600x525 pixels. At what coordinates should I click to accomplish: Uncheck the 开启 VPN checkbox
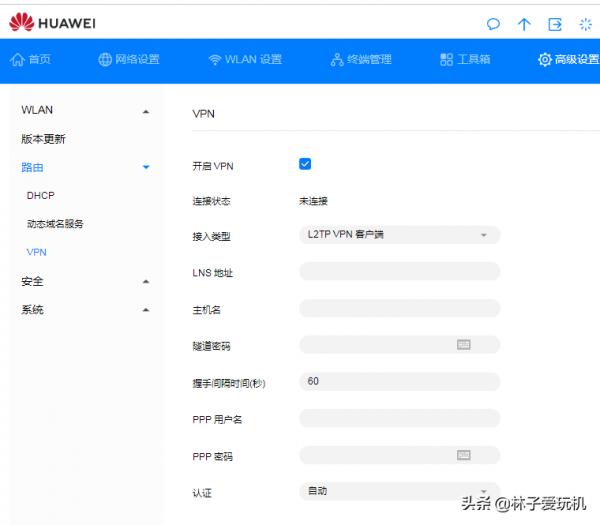coord(305,164)
